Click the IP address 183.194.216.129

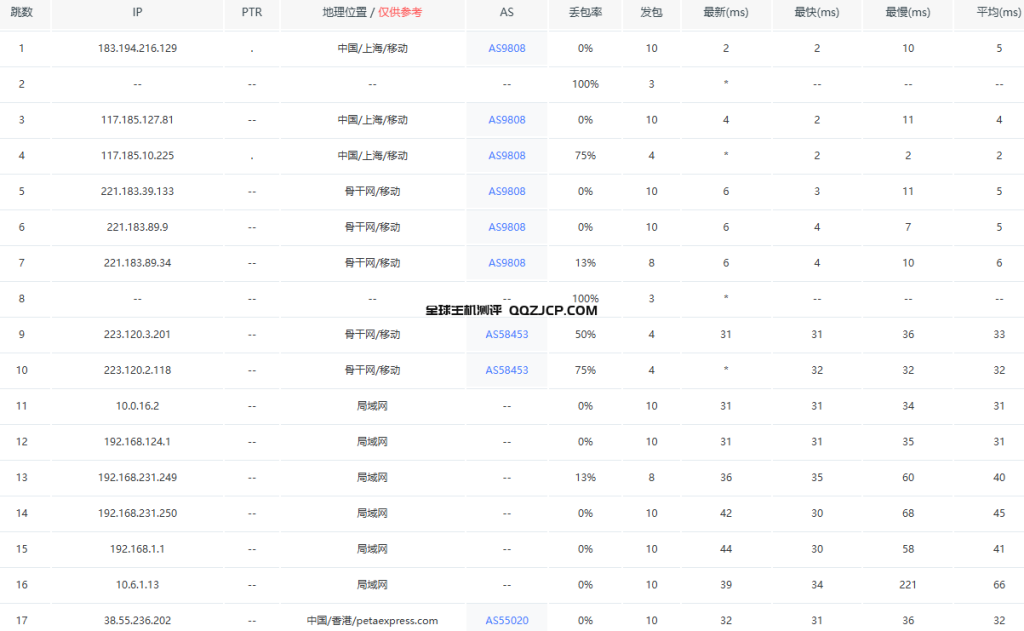[137, 48]
